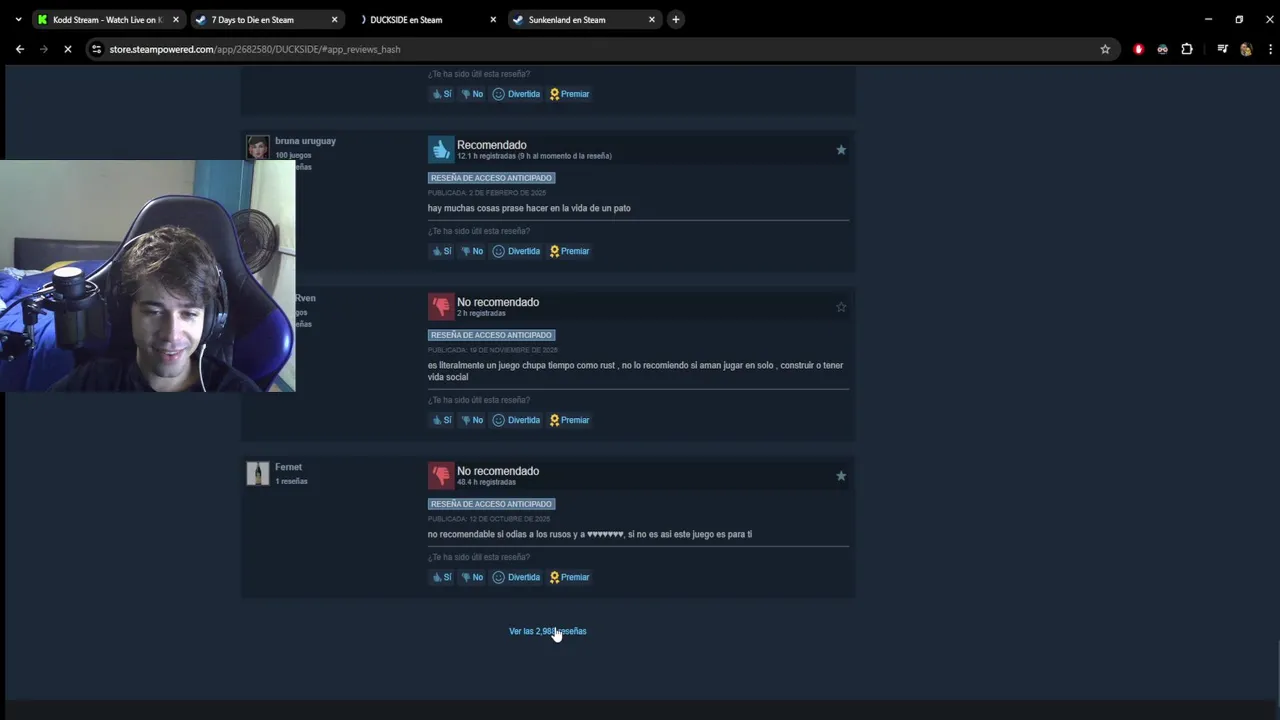Image resolution: width=1280 pixels, height=720 pixels.
Task: Click the star icon on bruna uruguay's review
Action: pyautogui.click(x=841, y=150)
